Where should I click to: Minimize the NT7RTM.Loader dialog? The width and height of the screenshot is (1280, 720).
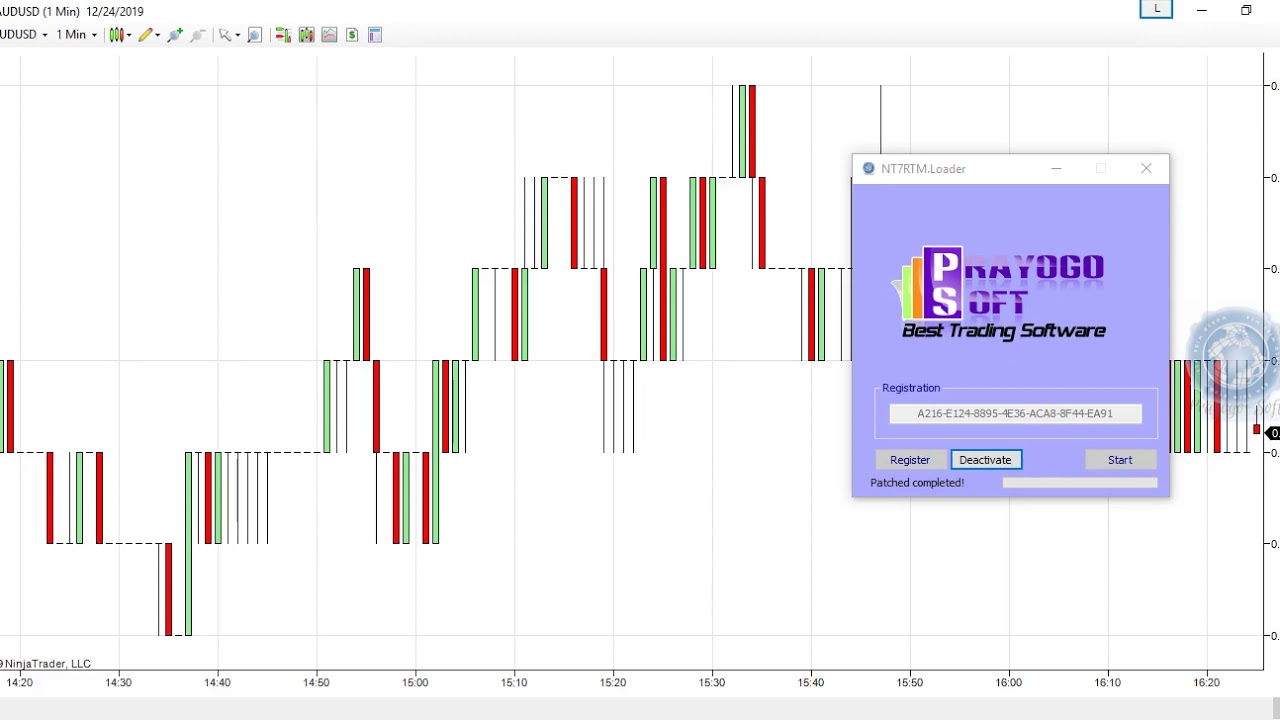pyautogui.click(x=1056, y=168)
